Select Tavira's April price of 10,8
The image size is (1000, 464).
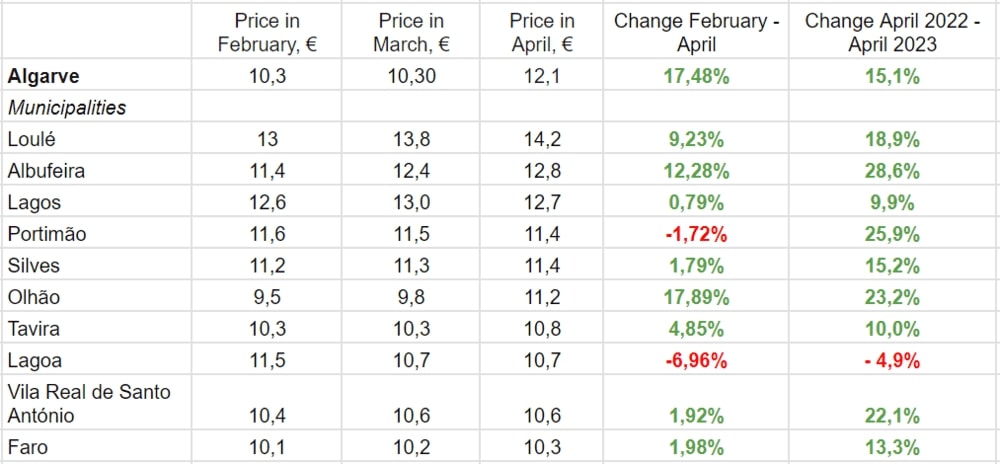541,330
